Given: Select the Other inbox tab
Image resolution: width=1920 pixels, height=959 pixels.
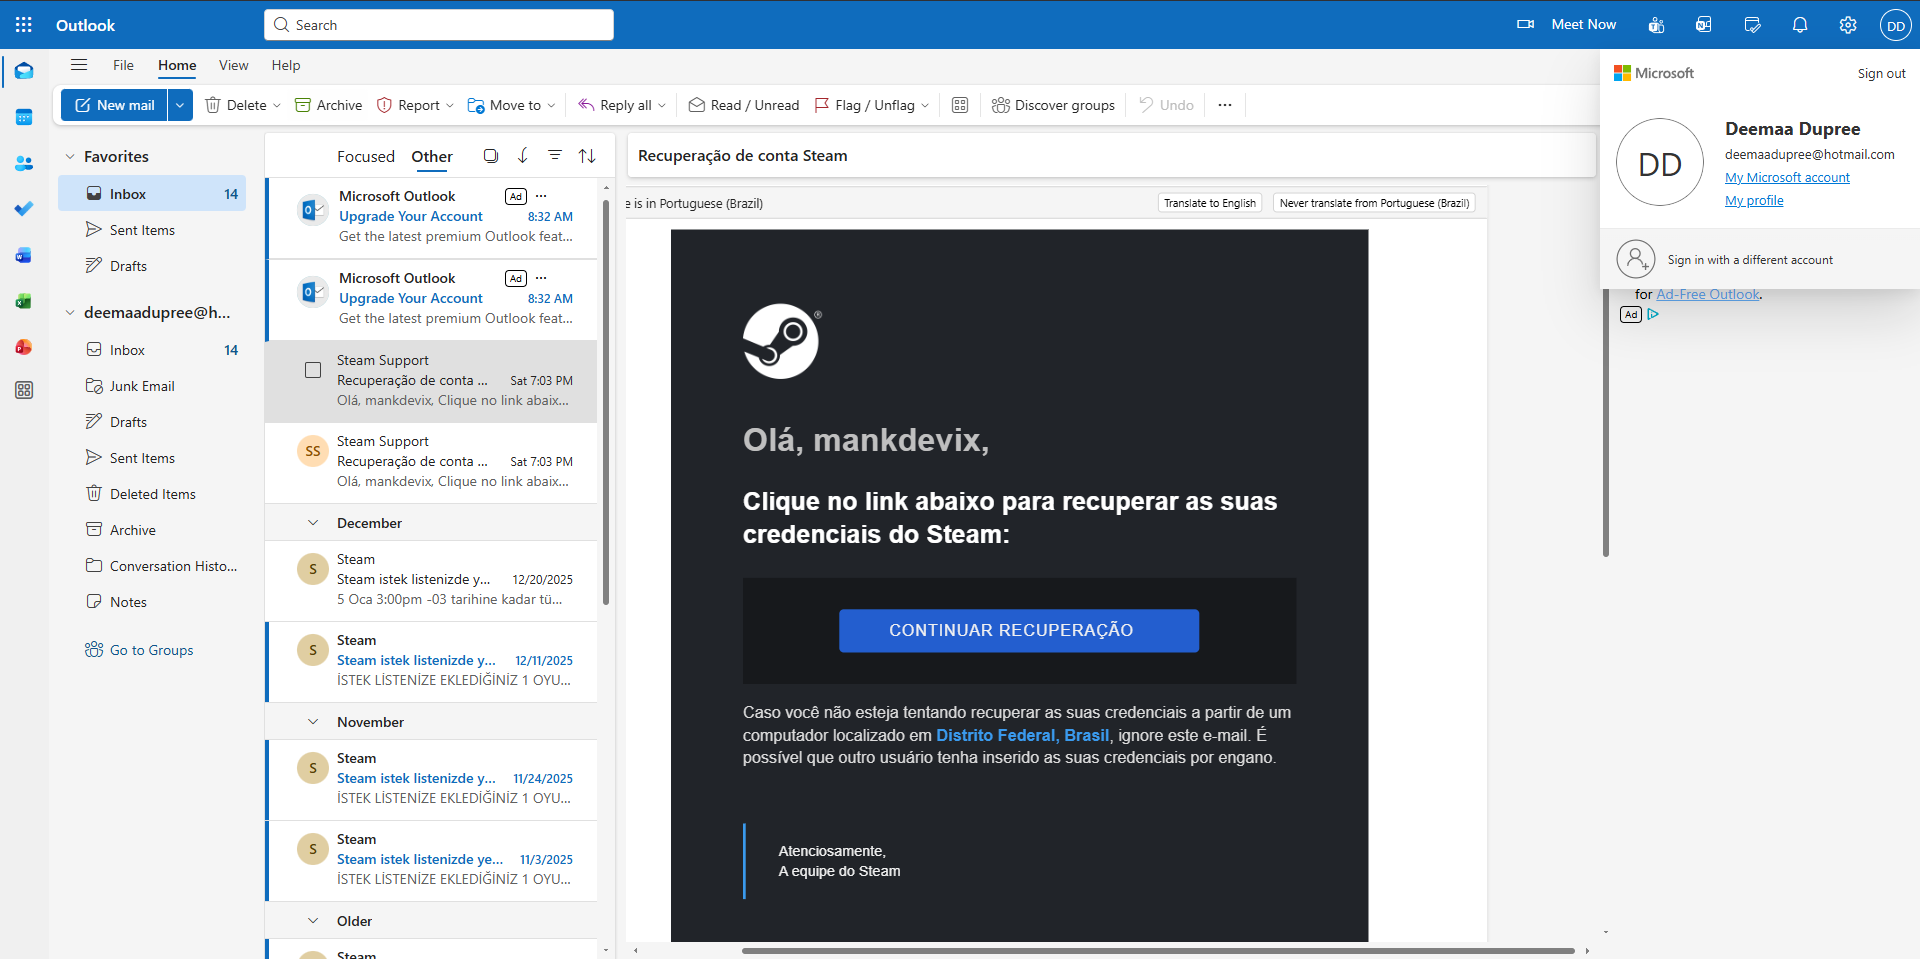Looking at the screenshot, I should tap(432, 157).
